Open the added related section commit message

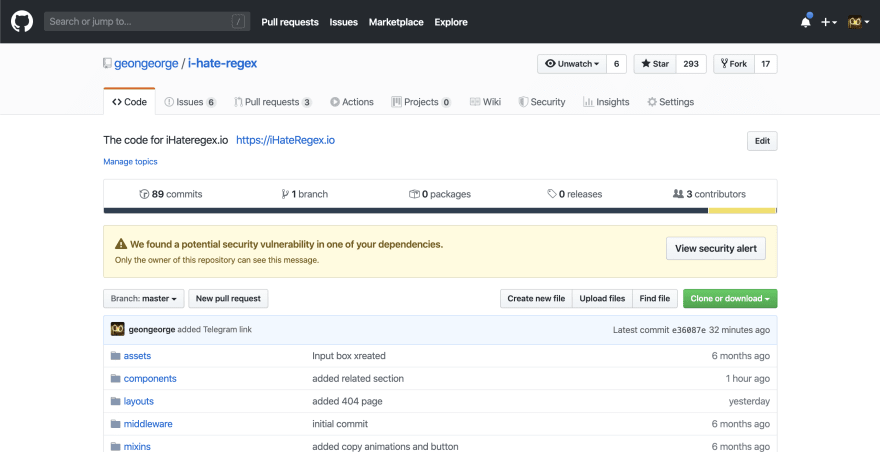click(358, 378)
